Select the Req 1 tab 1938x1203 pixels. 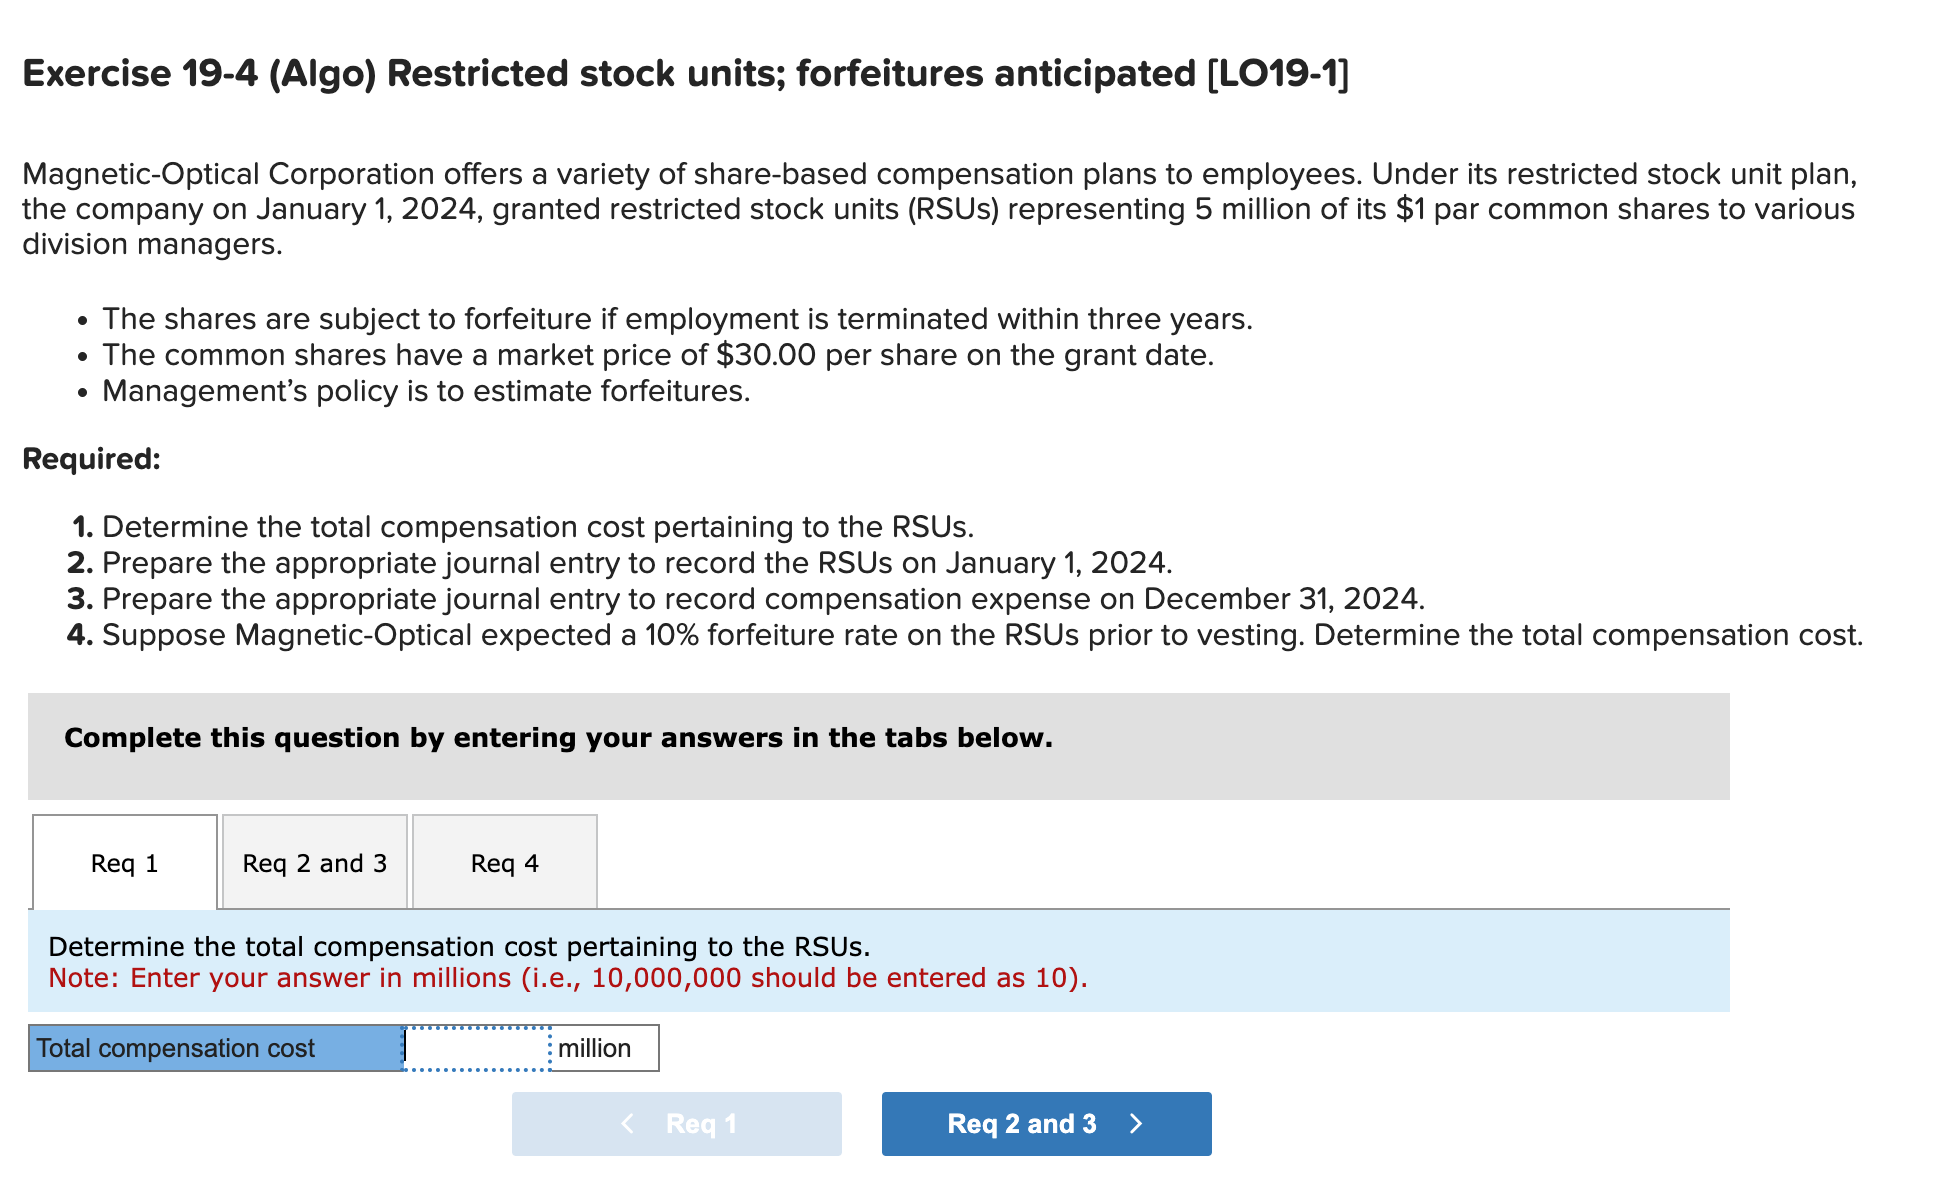tap(124, 862)
